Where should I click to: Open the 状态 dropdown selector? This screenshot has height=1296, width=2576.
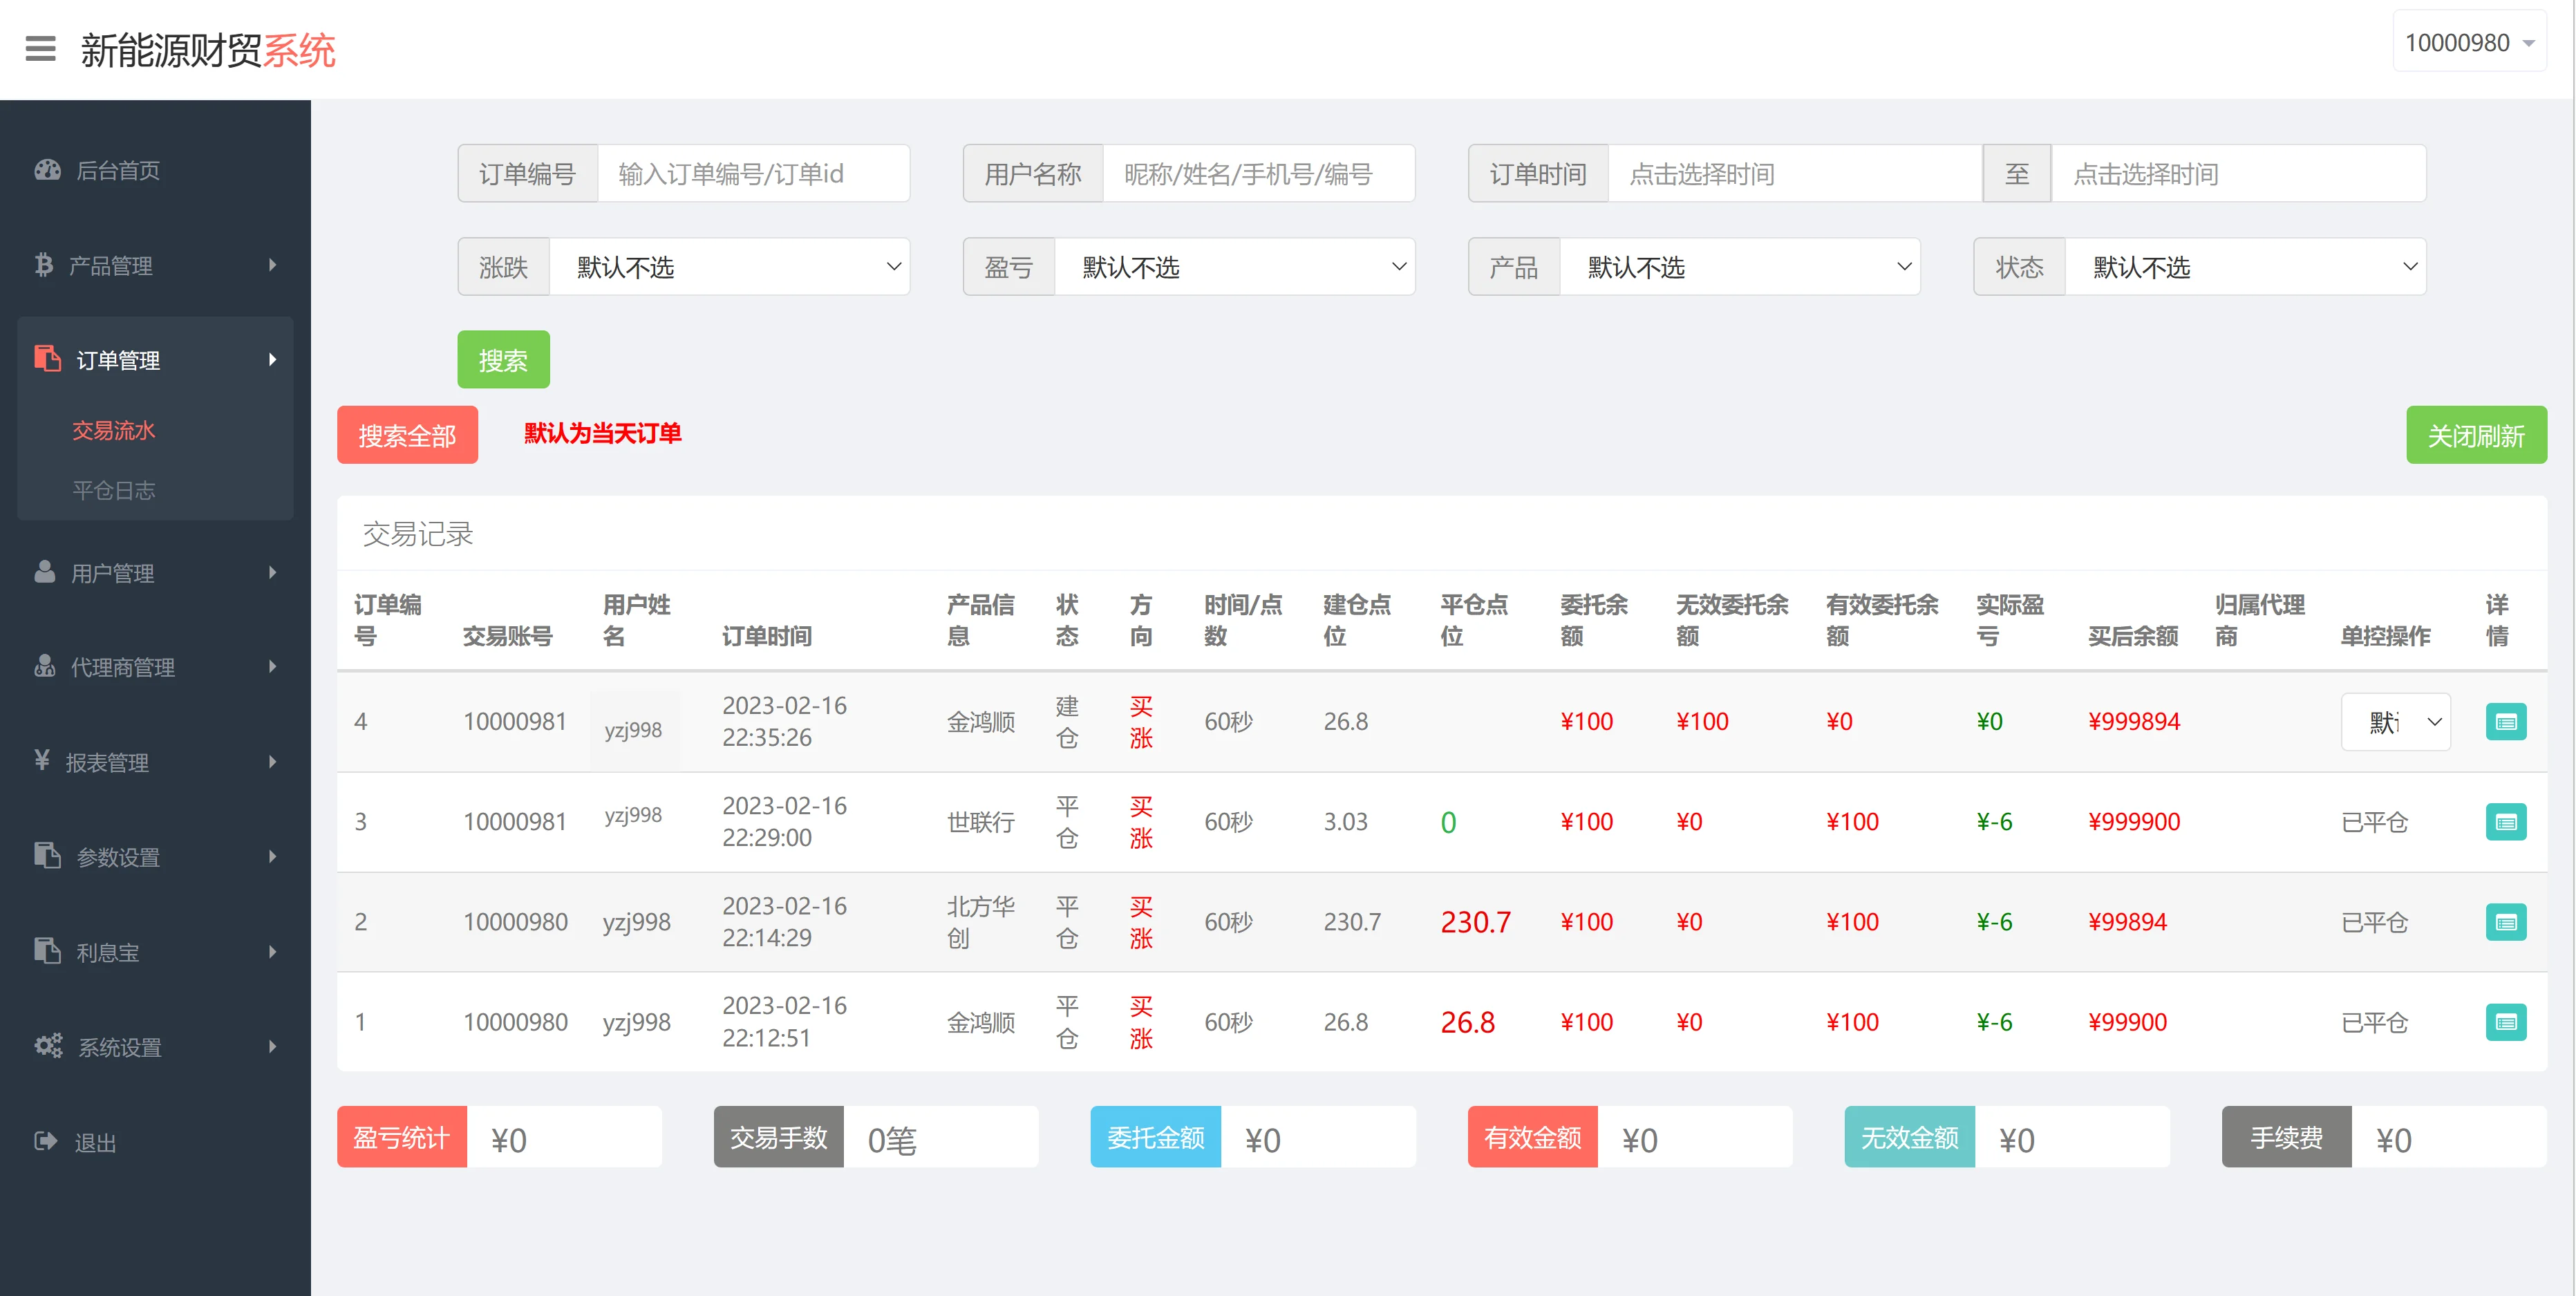(2245, 267)
